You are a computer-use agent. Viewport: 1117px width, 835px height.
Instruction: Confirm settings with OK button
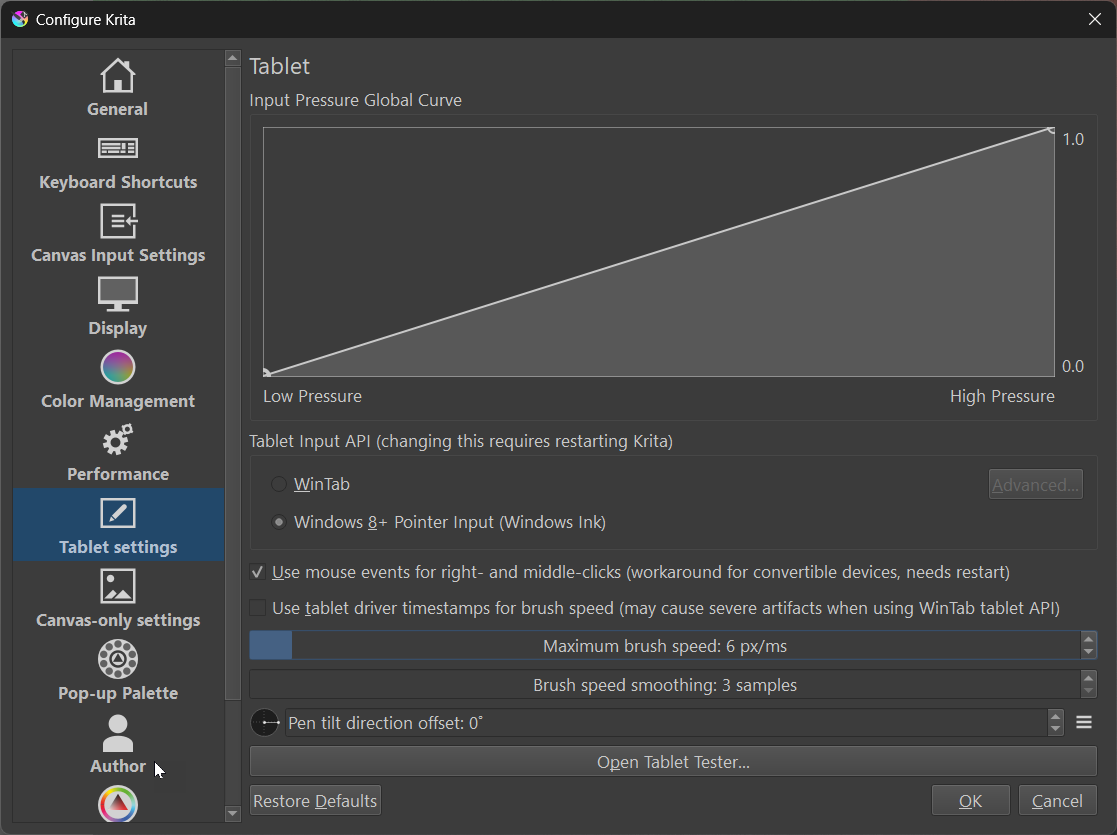970,801
